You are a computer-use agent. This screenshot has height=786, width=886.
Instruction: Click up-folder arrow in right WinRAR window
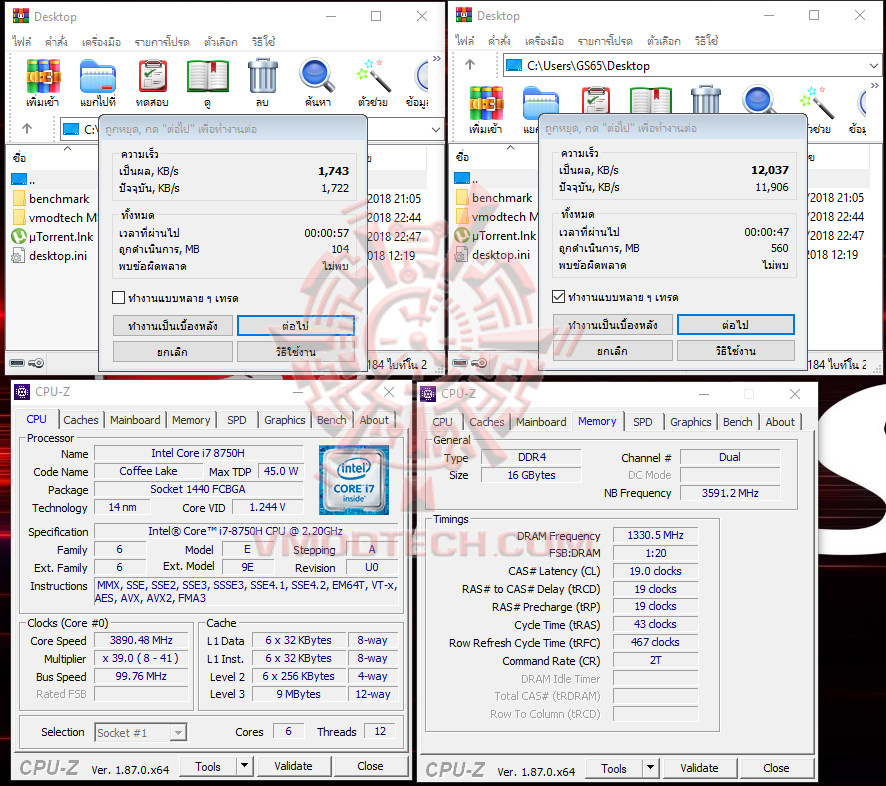(x=470, y=64)
